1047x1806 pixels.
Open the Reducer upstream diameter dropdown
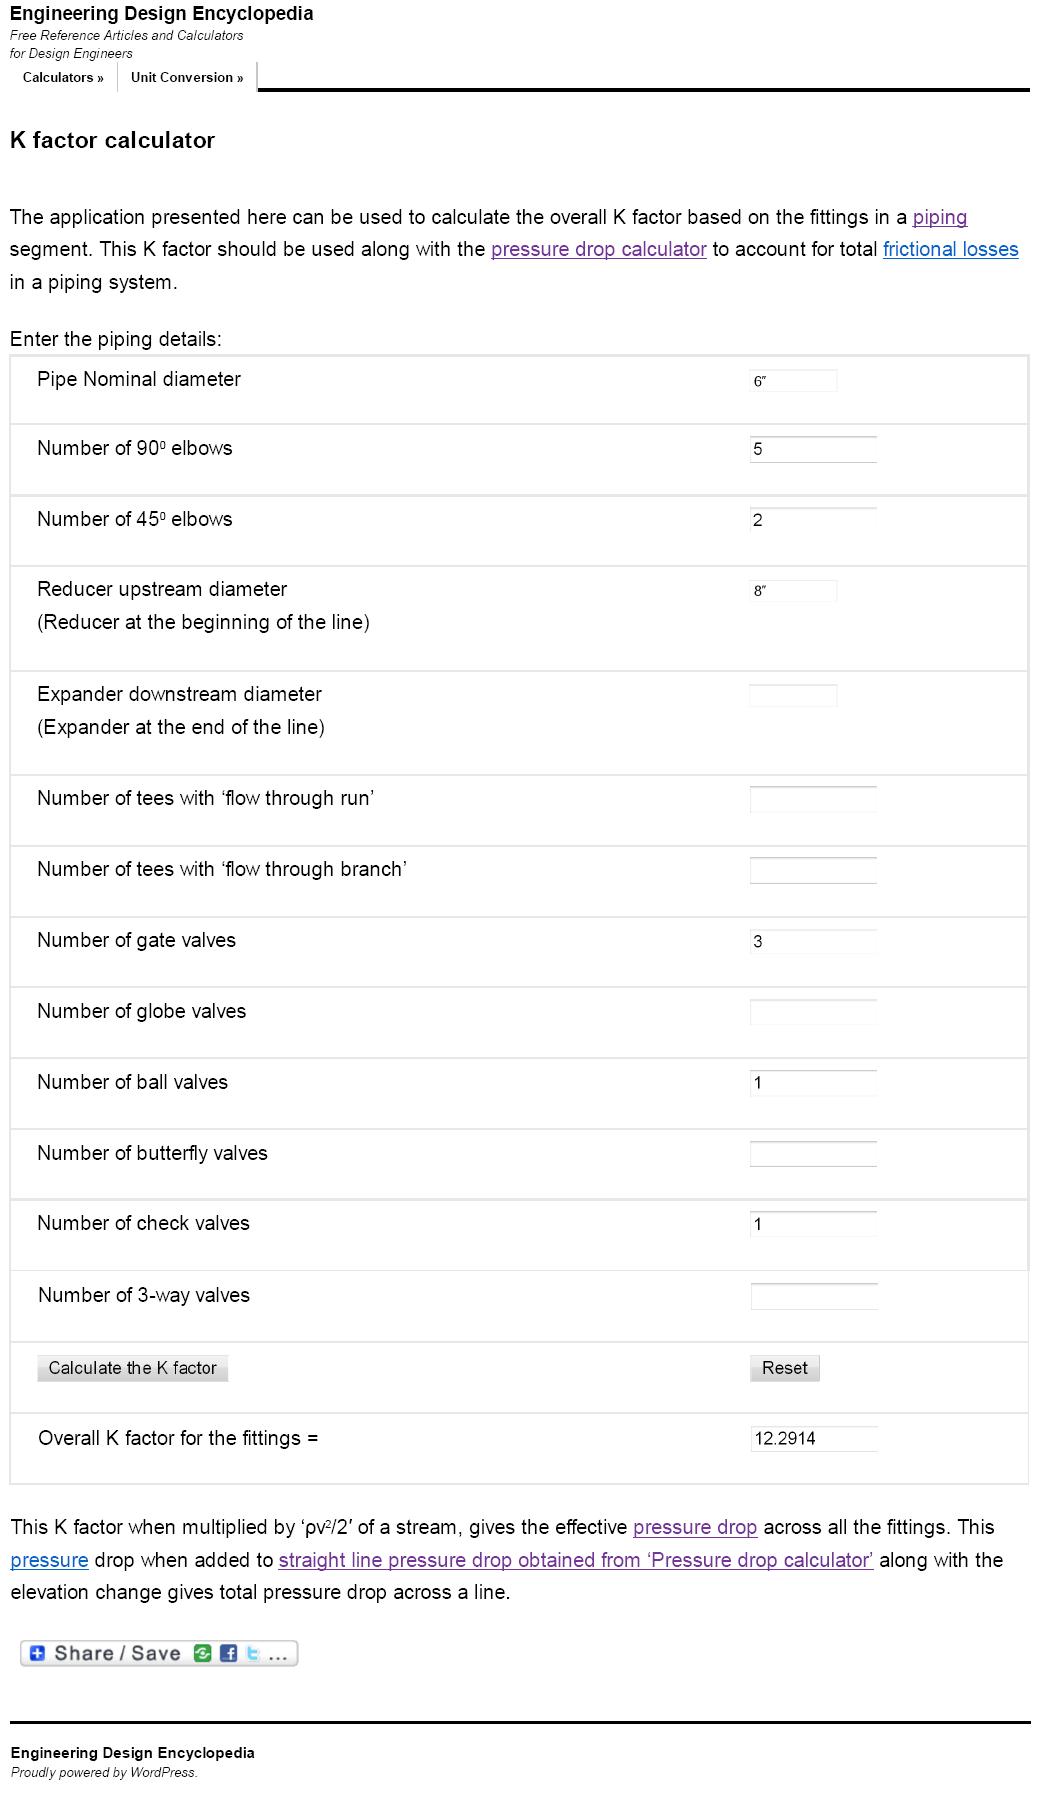[x=793, y=591]
